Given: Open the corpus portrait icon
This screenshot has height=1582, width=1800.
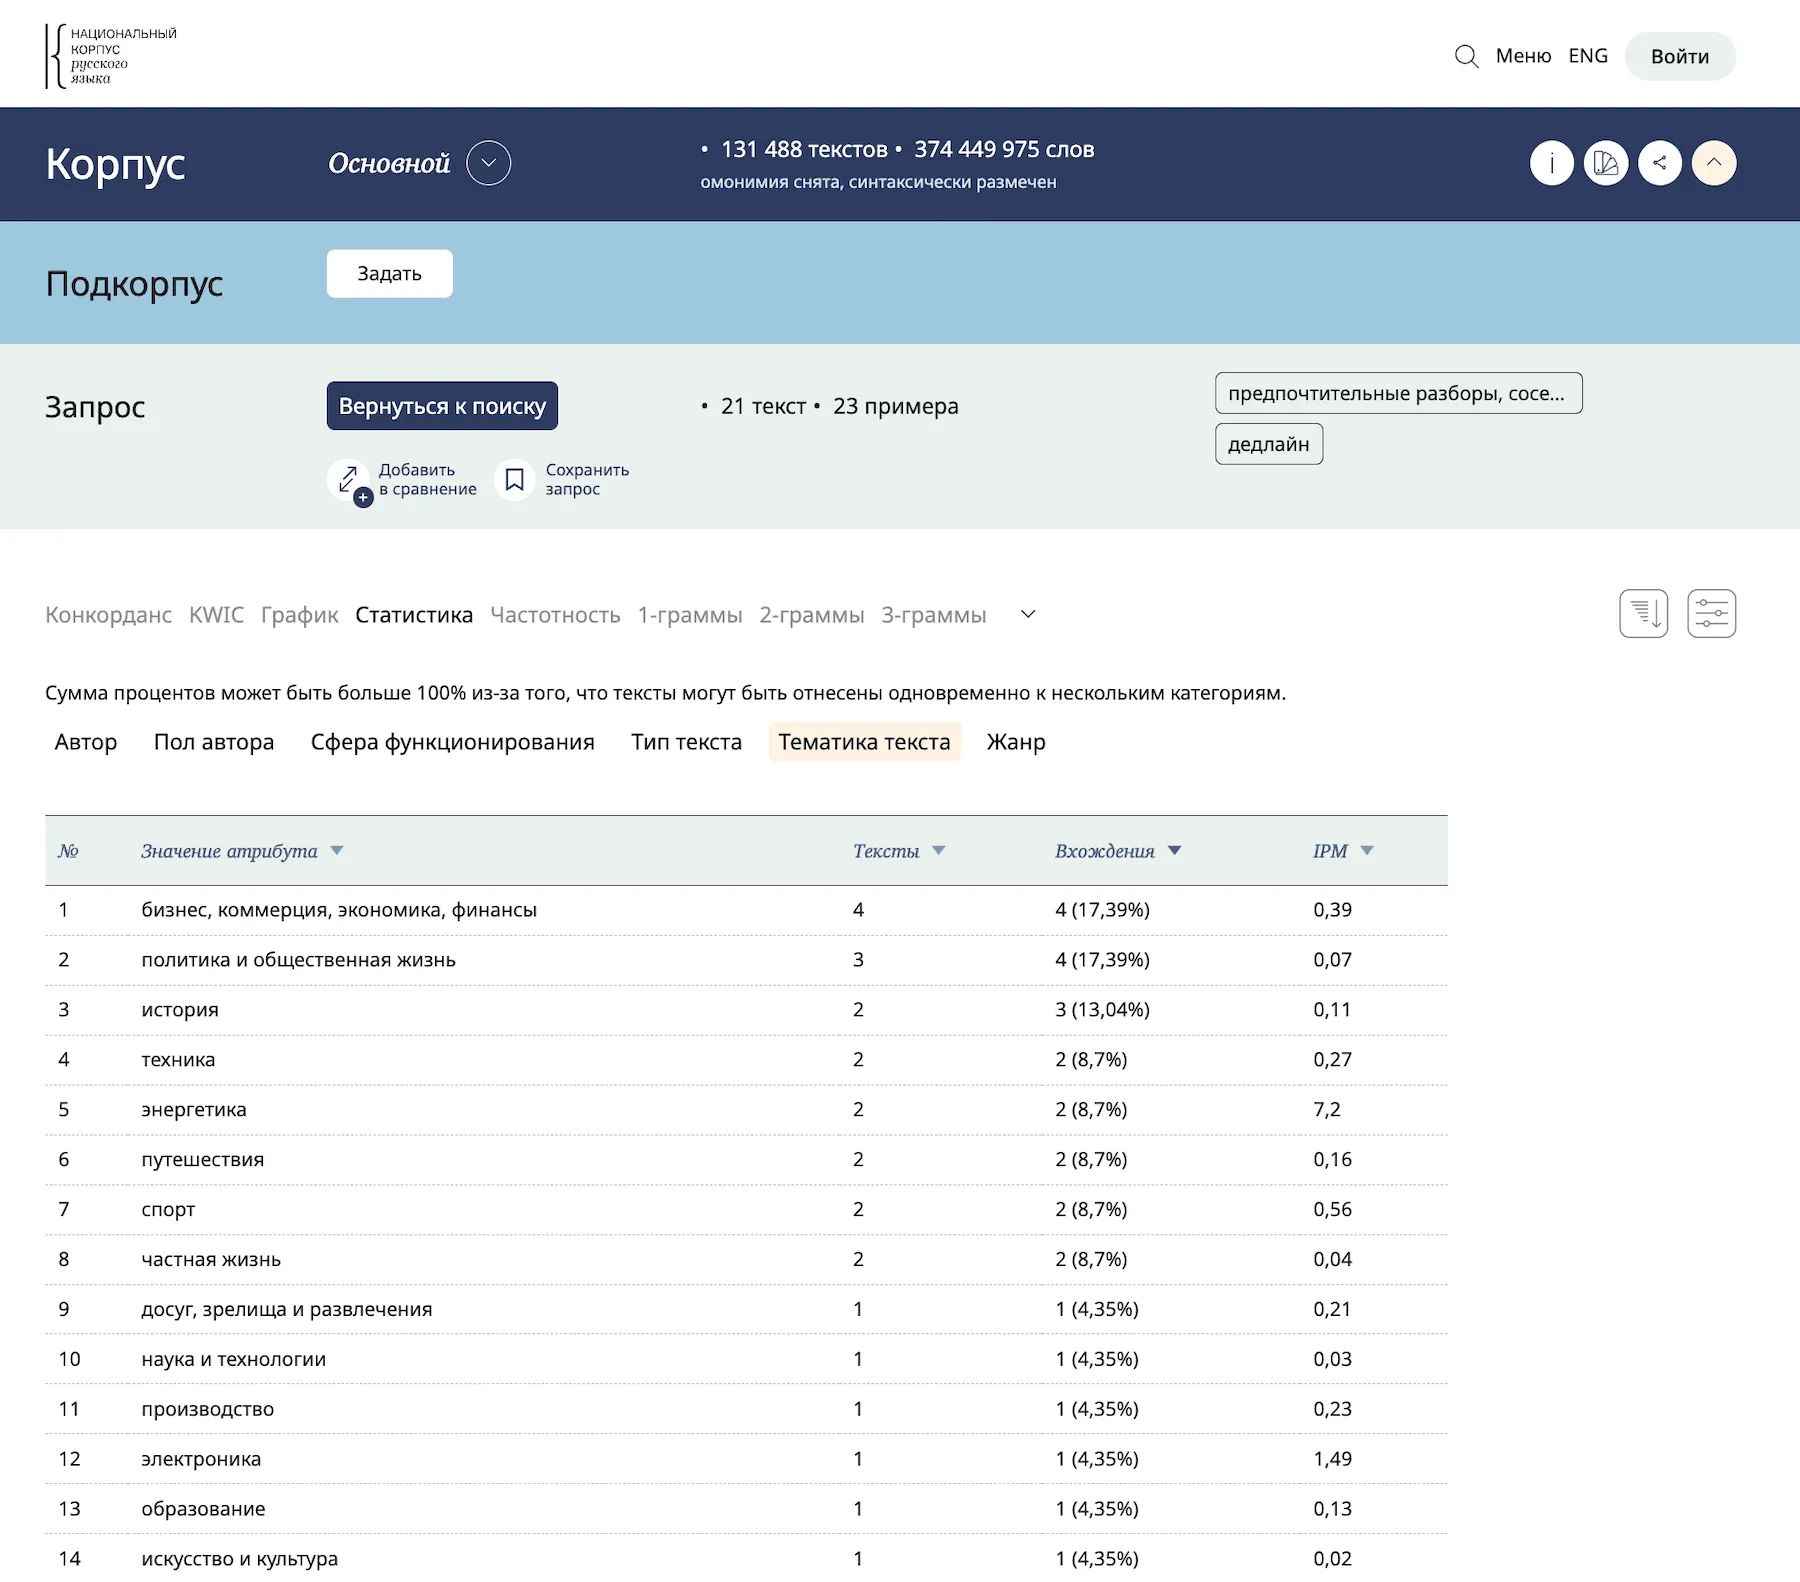Looking at the screenshot, I should [x=1605, y=163].
